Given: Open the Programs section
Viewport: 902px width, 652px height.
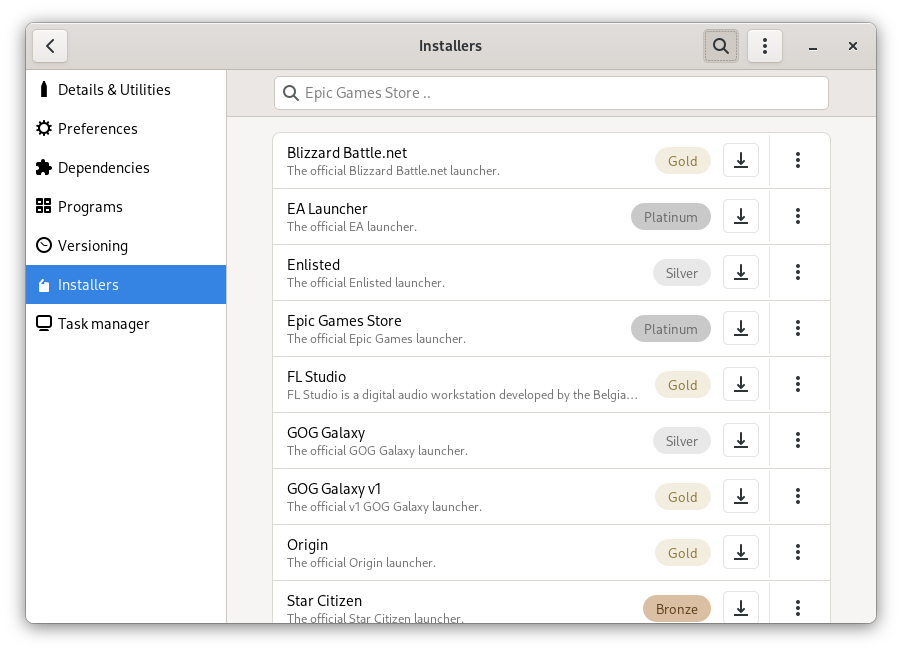Looking at the screenshot, I should point(90,207).
